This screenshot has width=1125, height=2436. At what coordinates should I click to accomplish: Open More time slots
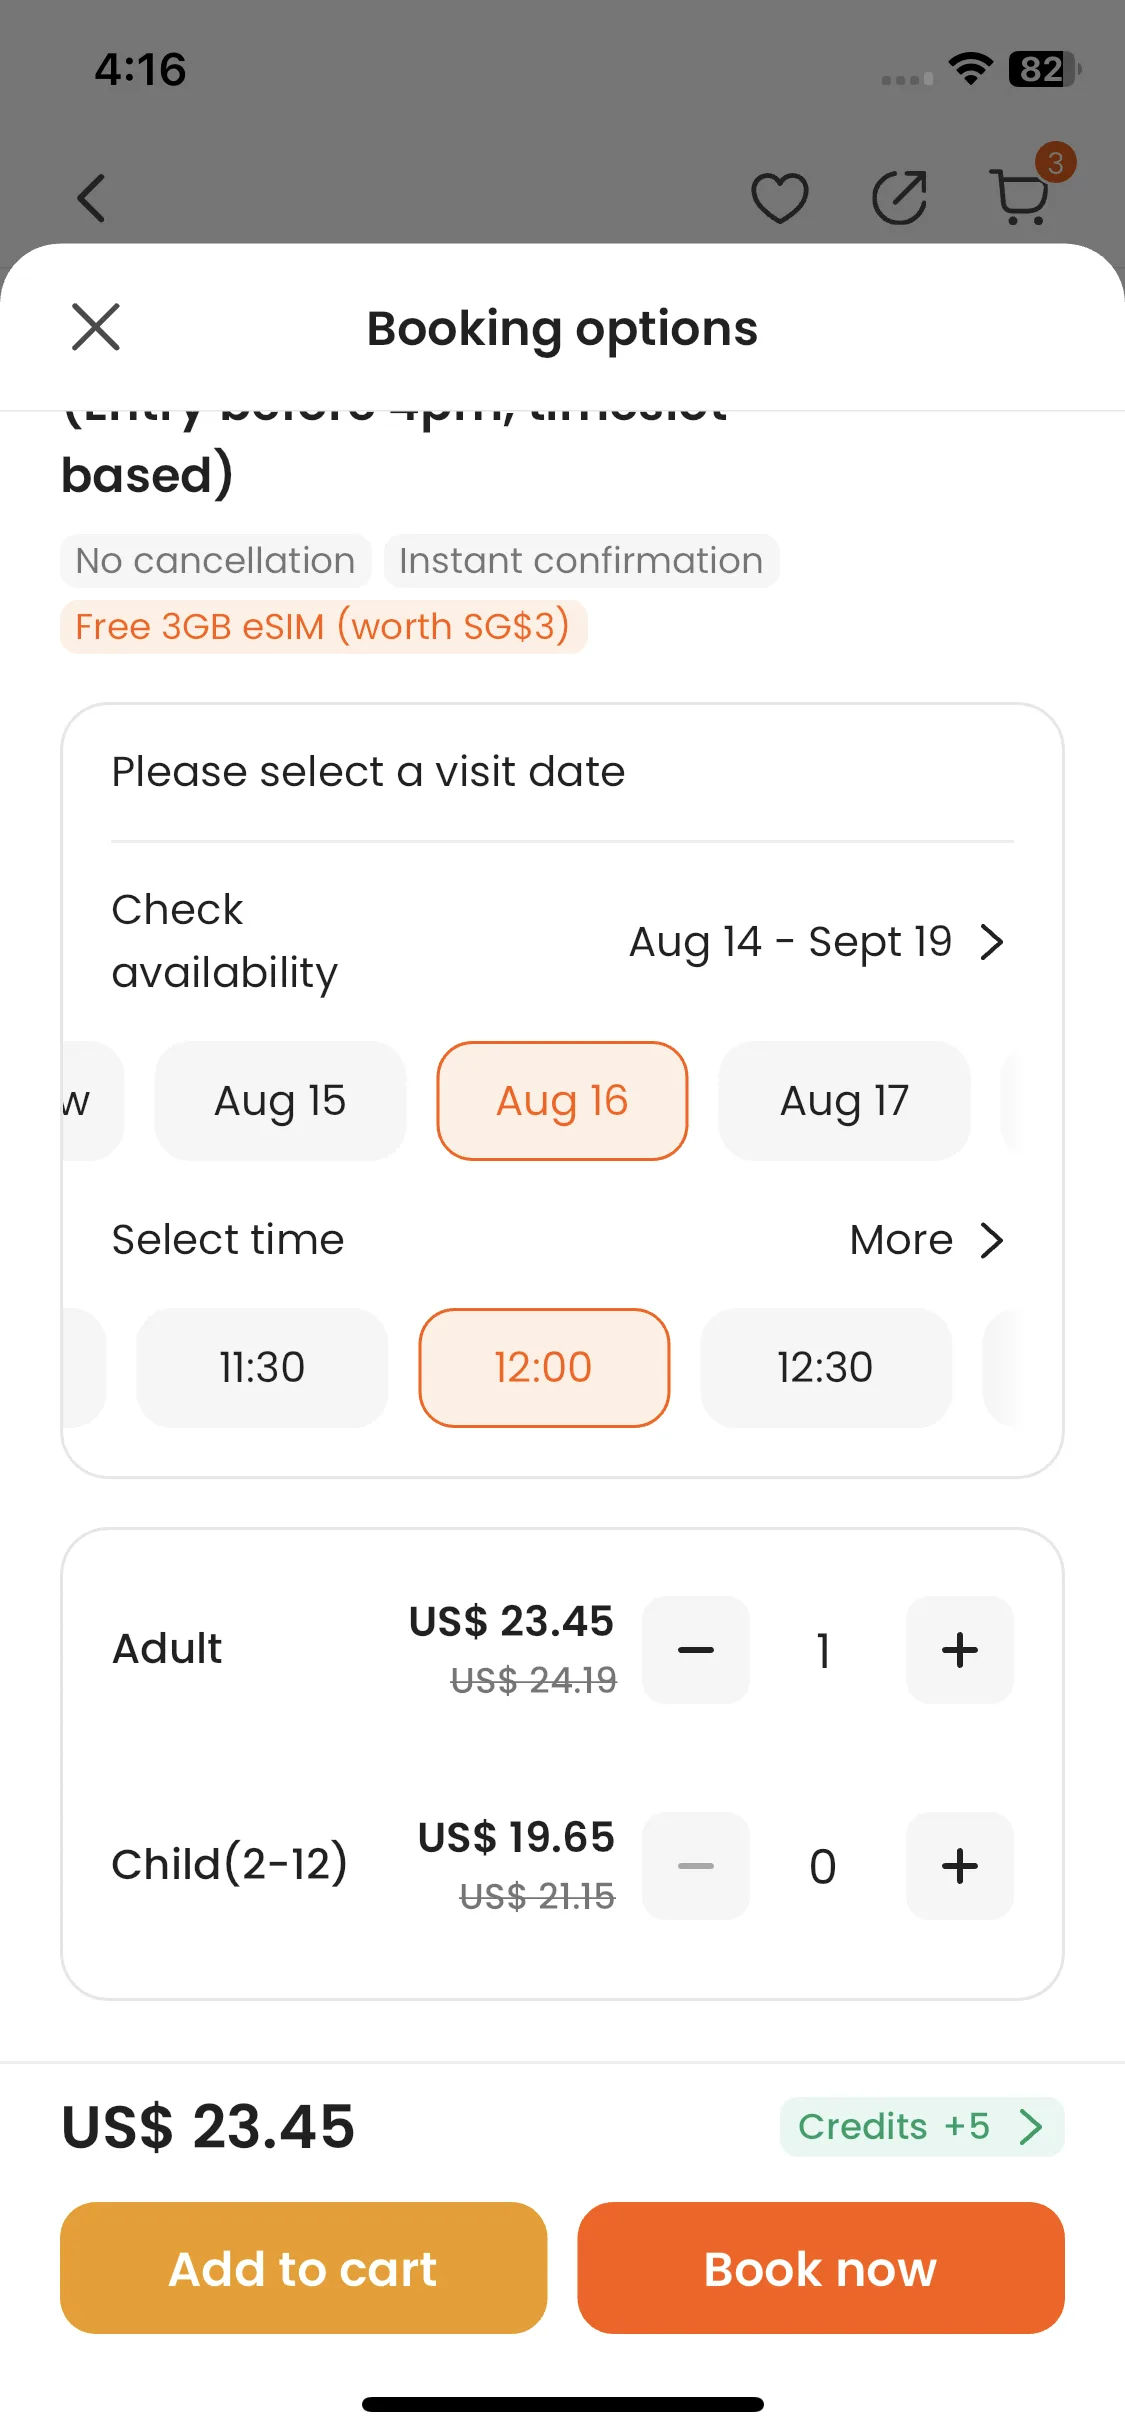[926, 1240]
